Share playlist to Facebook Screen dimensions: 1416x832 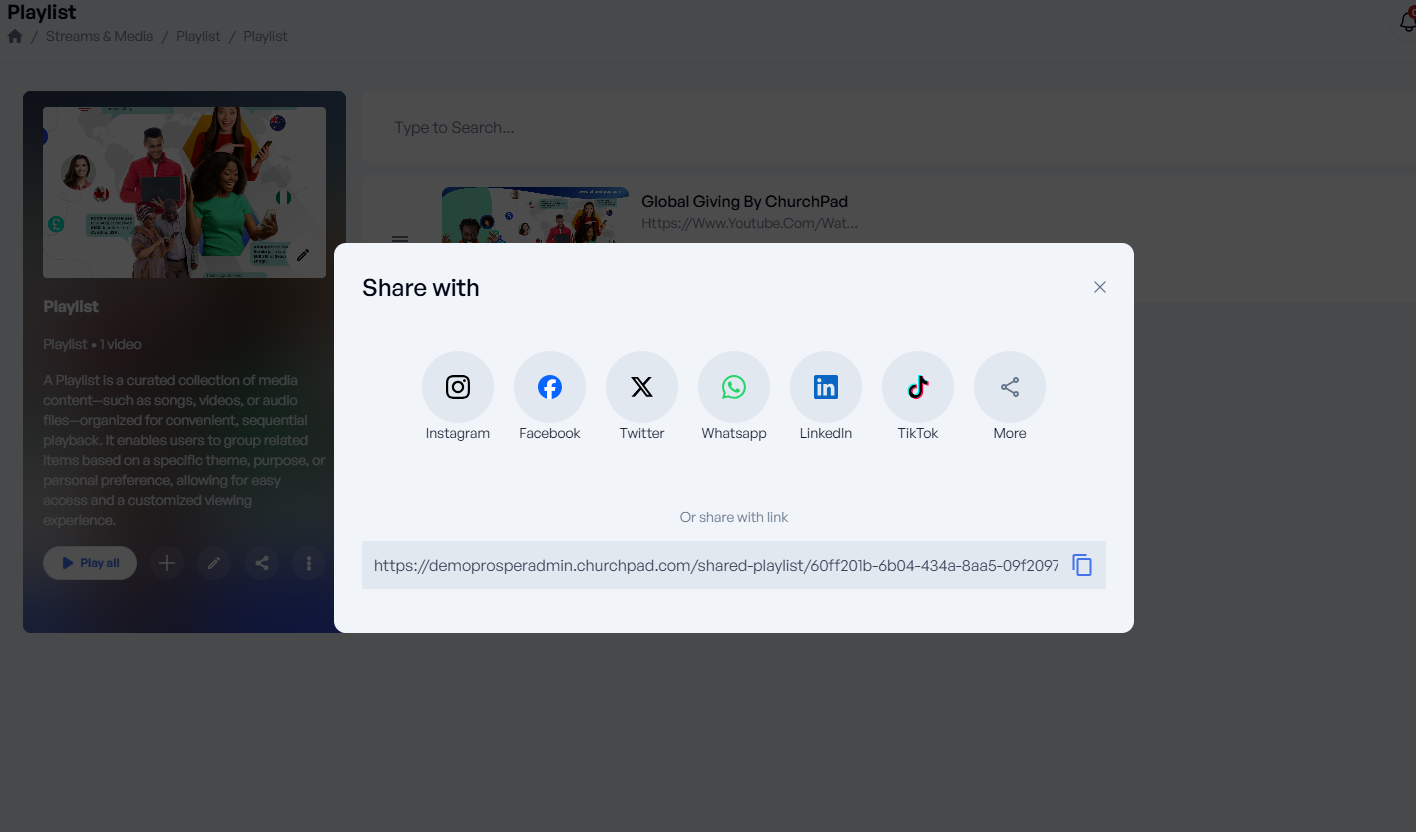tap(550, 387)
